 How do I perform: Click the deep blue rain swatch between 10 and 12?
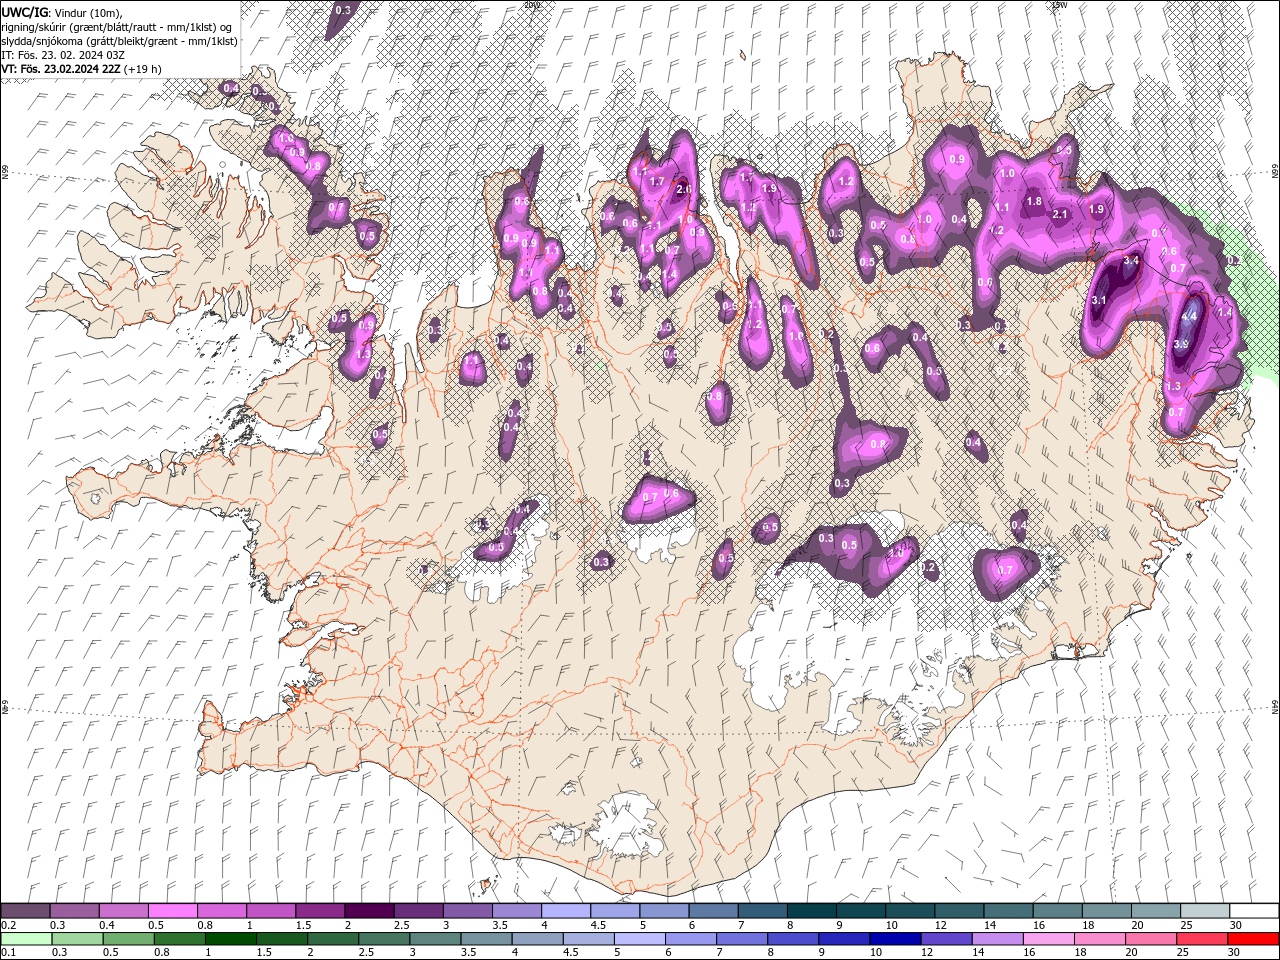tap(894, 939)
